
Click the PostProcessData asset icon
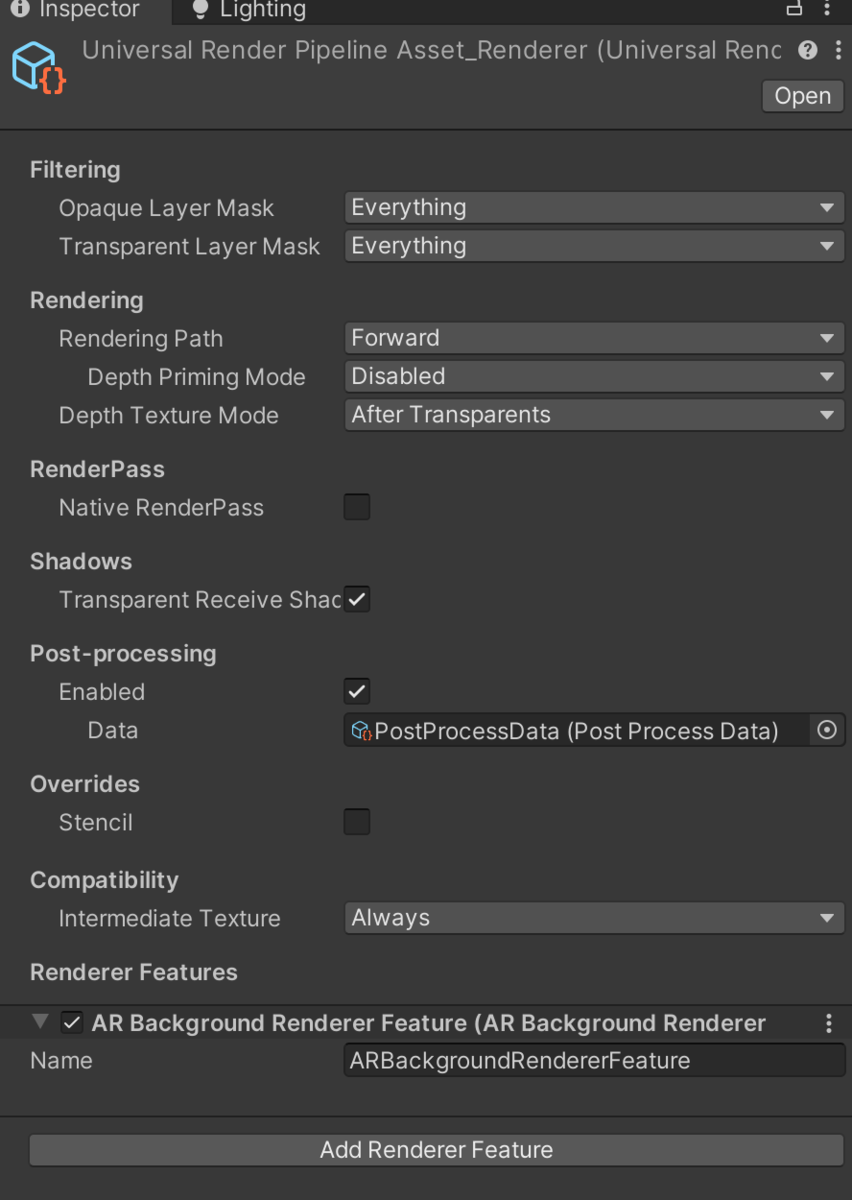click(360, 731)
